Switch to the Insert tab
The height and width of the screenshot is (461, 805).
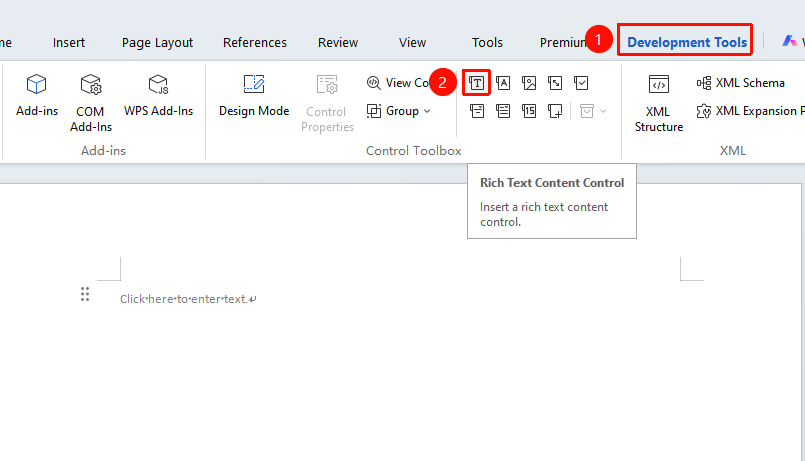(x=69, y=43)
